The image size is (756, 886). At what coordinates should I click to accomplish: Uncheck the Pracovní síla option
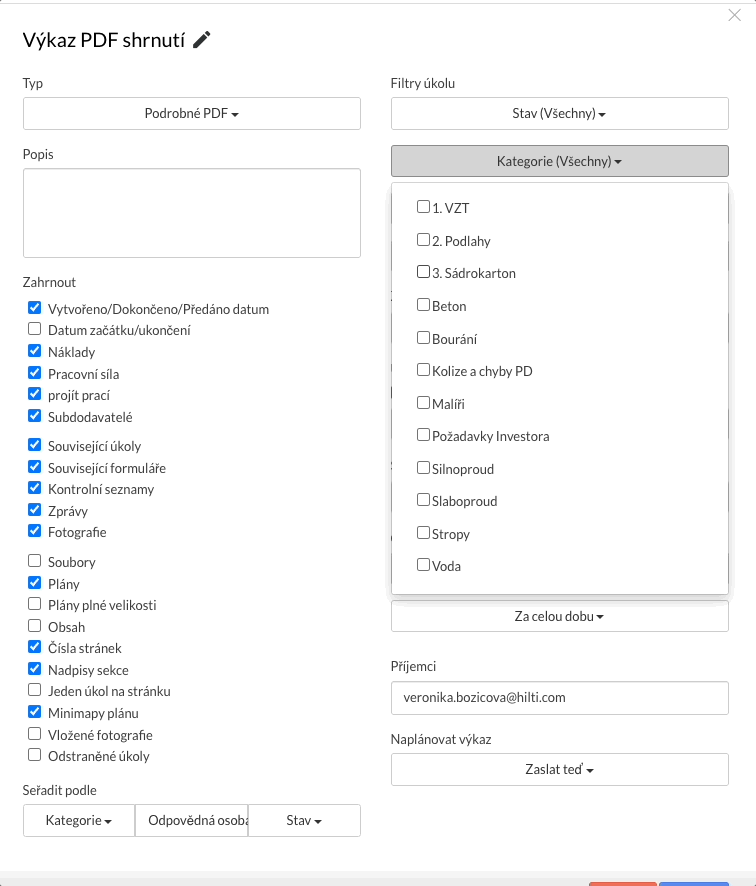tap(34, 372)
